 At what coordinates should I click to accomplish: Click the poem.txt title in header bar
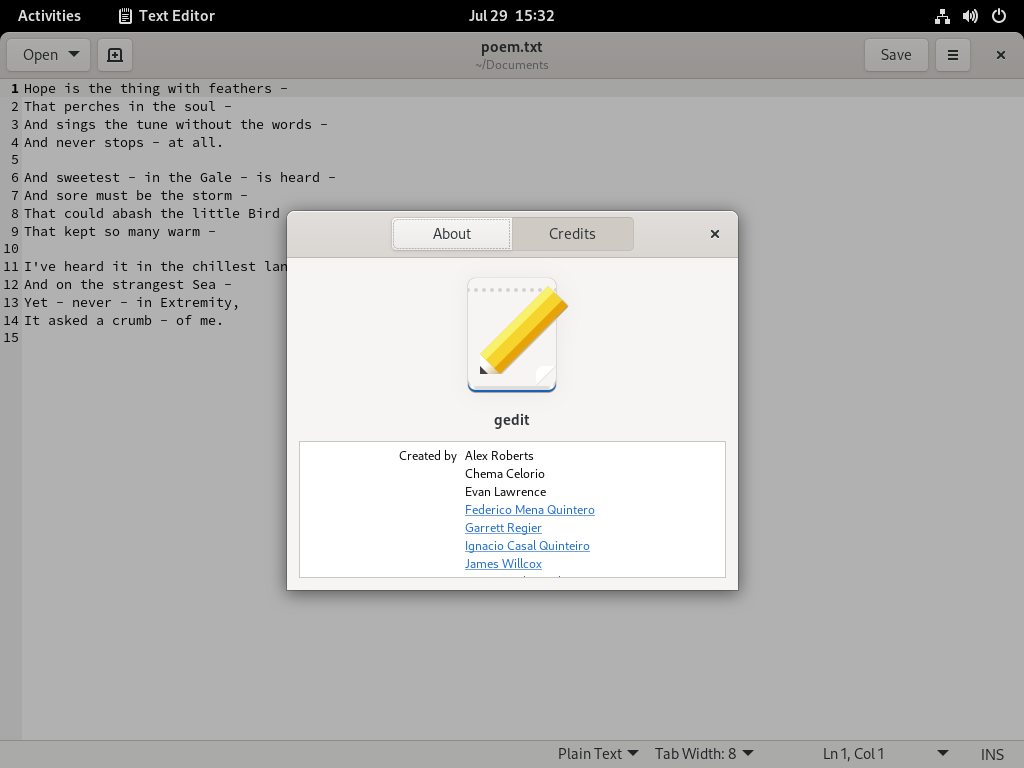click(x=511, y=47)
